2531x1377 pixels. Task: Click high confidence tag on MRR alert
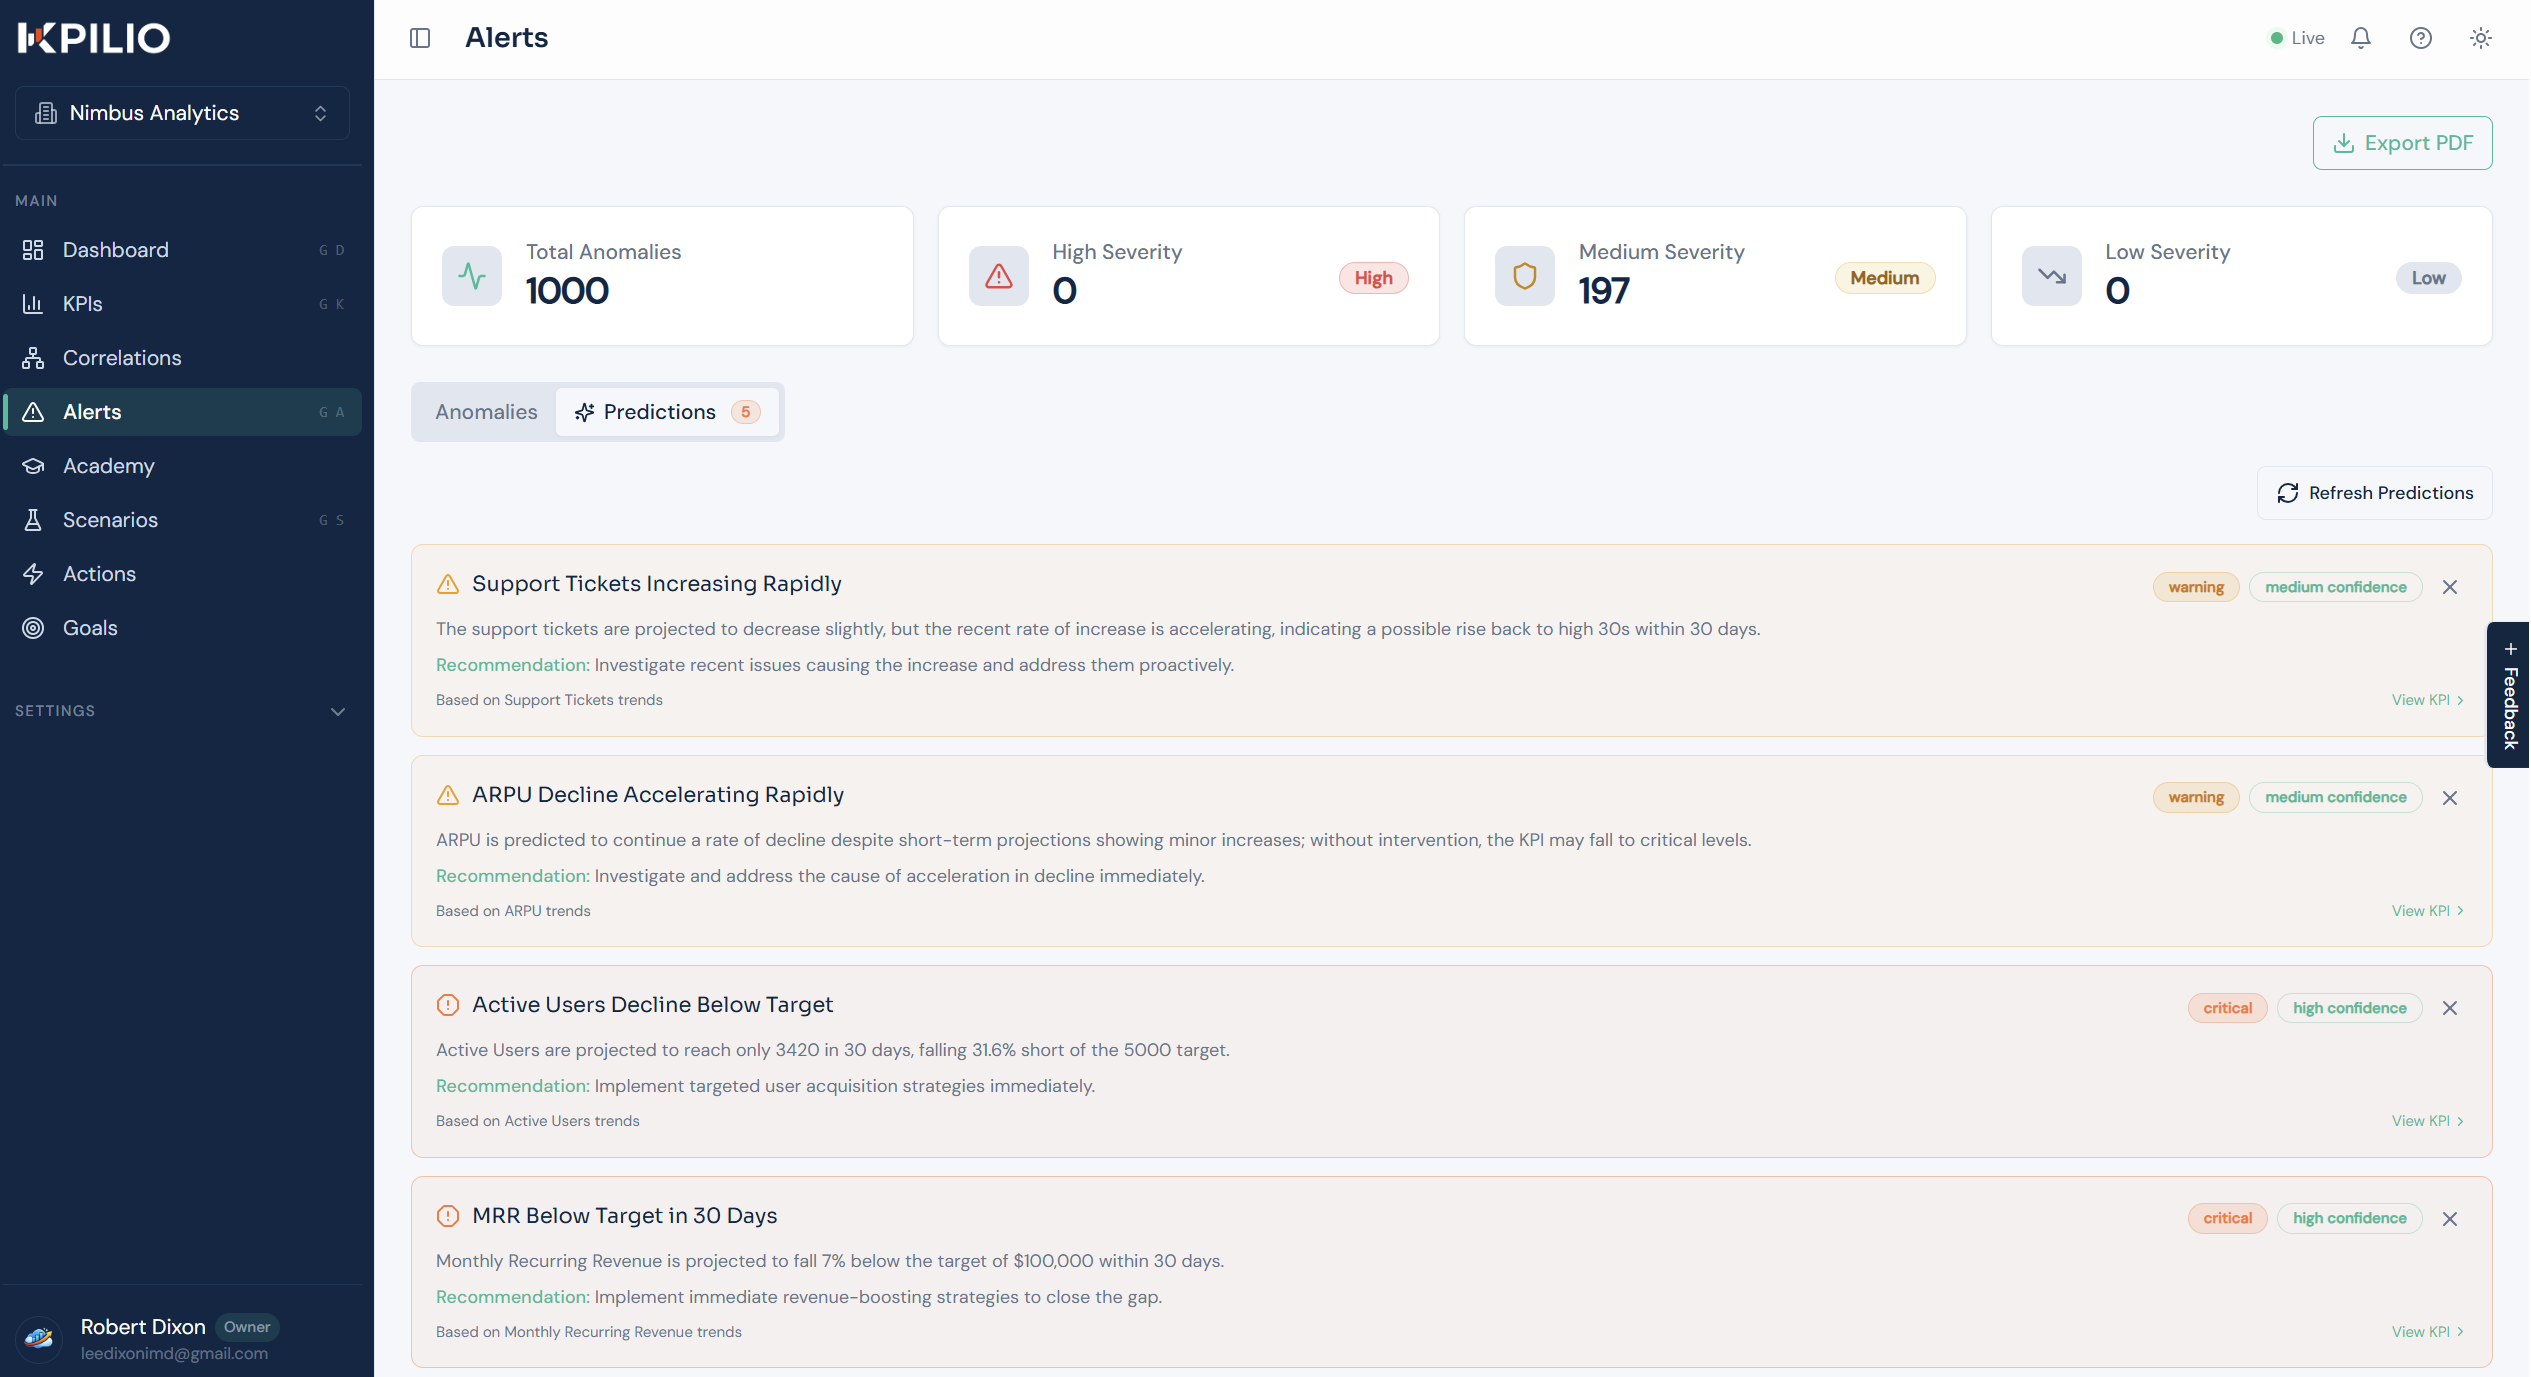click(x=2350, y=1218)
